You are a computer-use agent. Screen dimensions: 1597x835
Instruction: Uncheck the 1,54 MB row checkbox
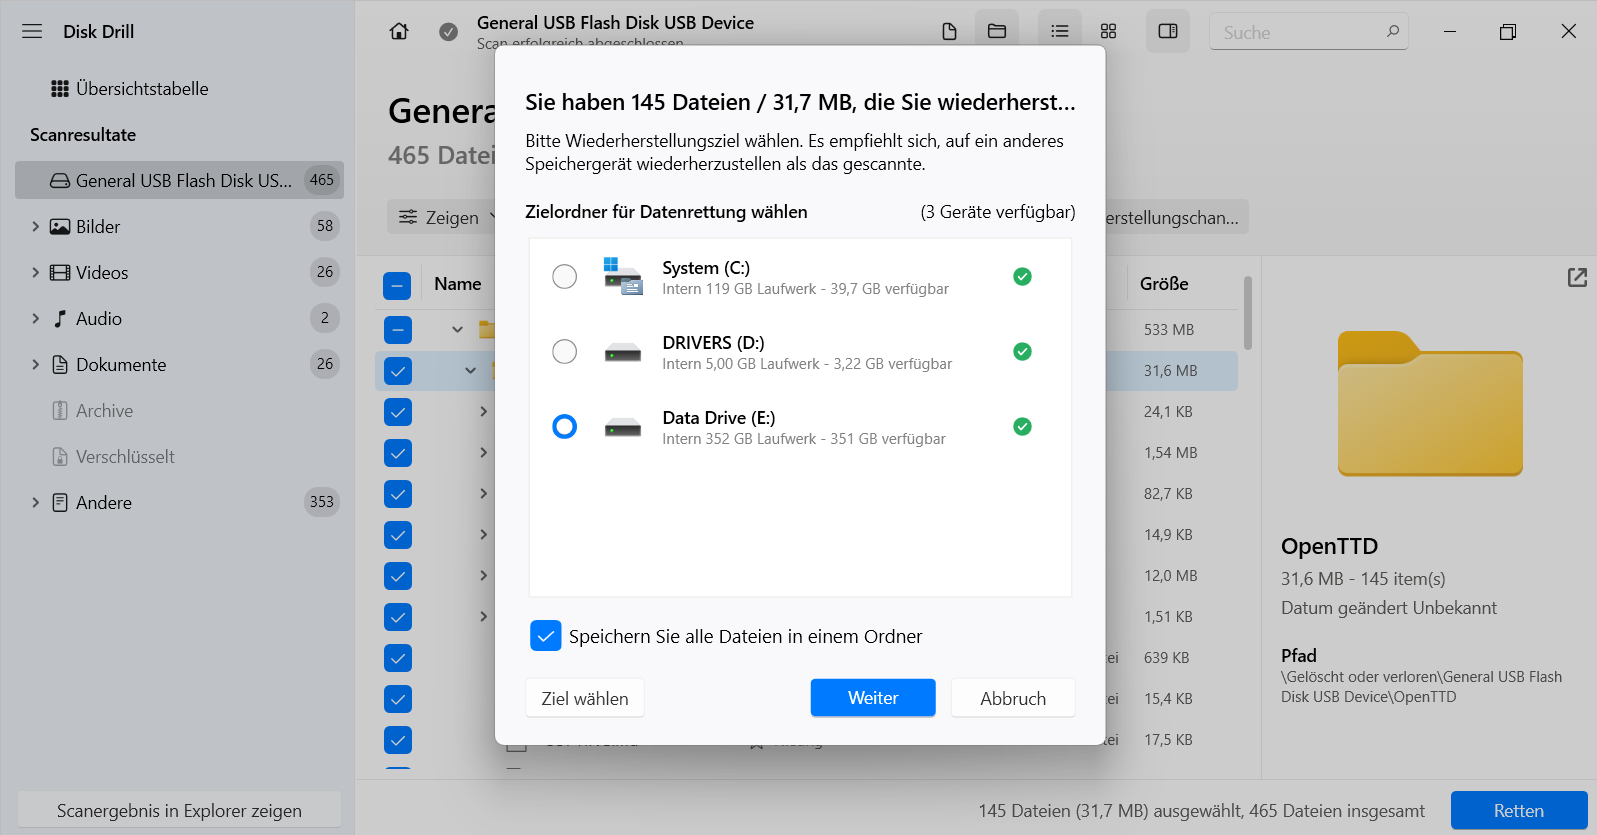(397, 453)
